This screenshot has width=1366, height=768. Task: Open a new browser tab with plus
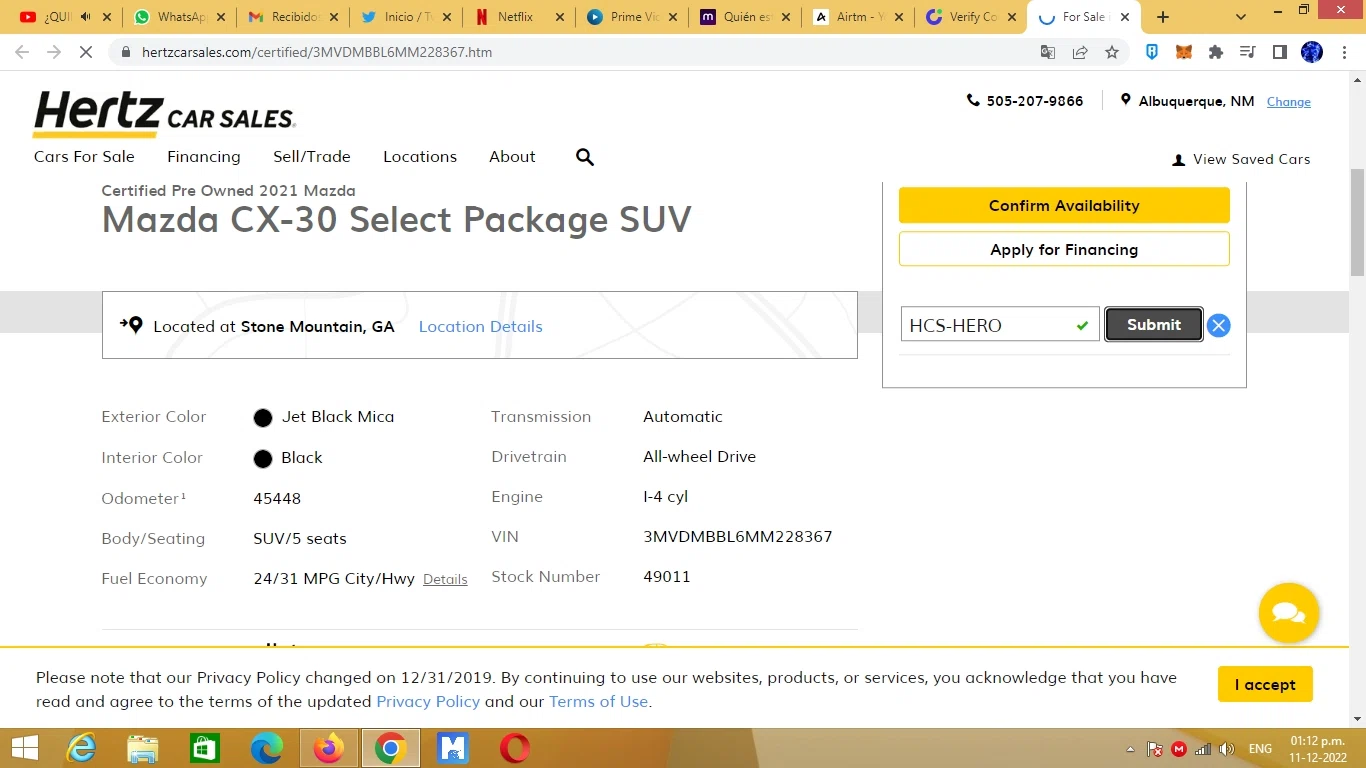tap(1162, 17)
